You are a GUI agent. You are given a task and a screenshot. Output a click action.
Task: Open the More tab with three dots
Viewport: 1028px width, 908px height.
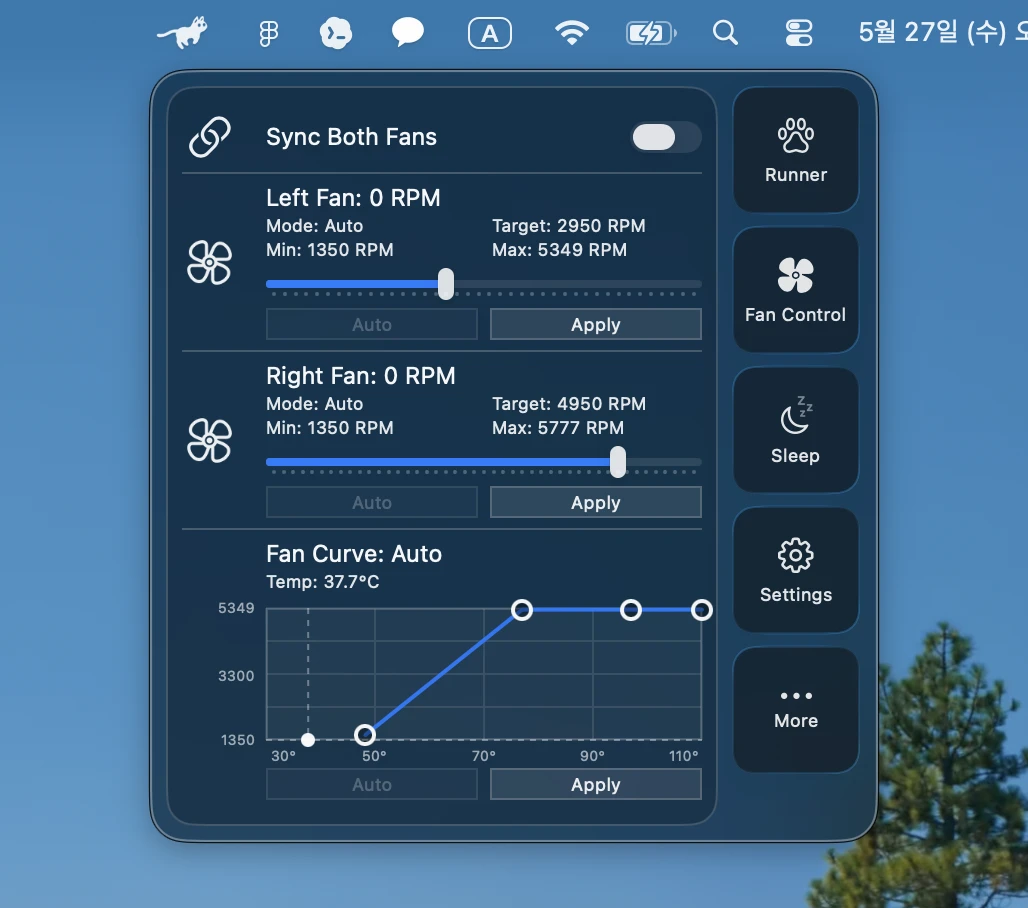[795, 709]
